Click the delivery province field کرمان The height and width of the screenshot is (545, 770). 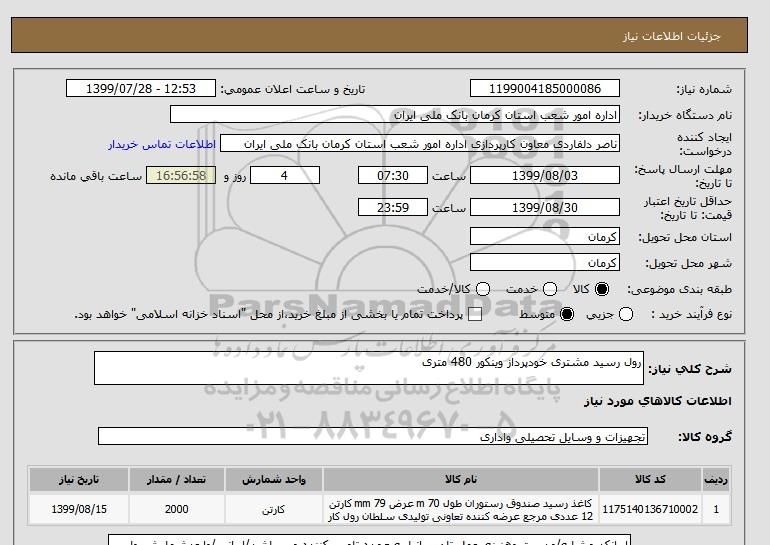545,236
